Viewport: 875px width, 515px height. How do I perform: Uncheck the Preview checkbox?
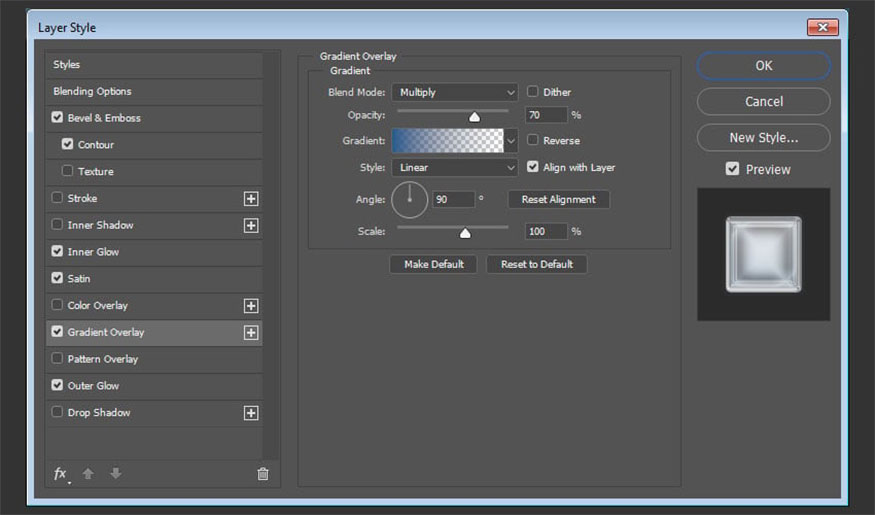(733, 170)
